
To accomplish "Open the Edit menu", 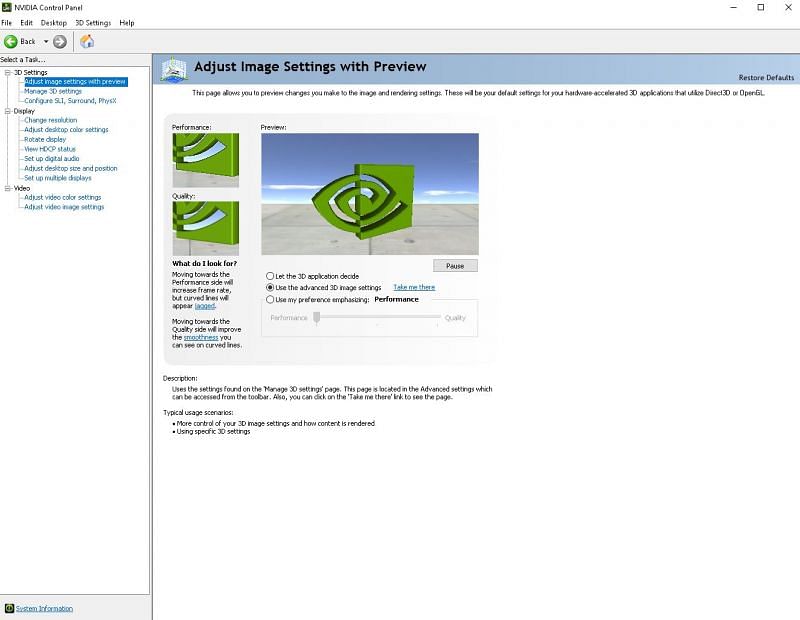I will (x=27, y=23).
